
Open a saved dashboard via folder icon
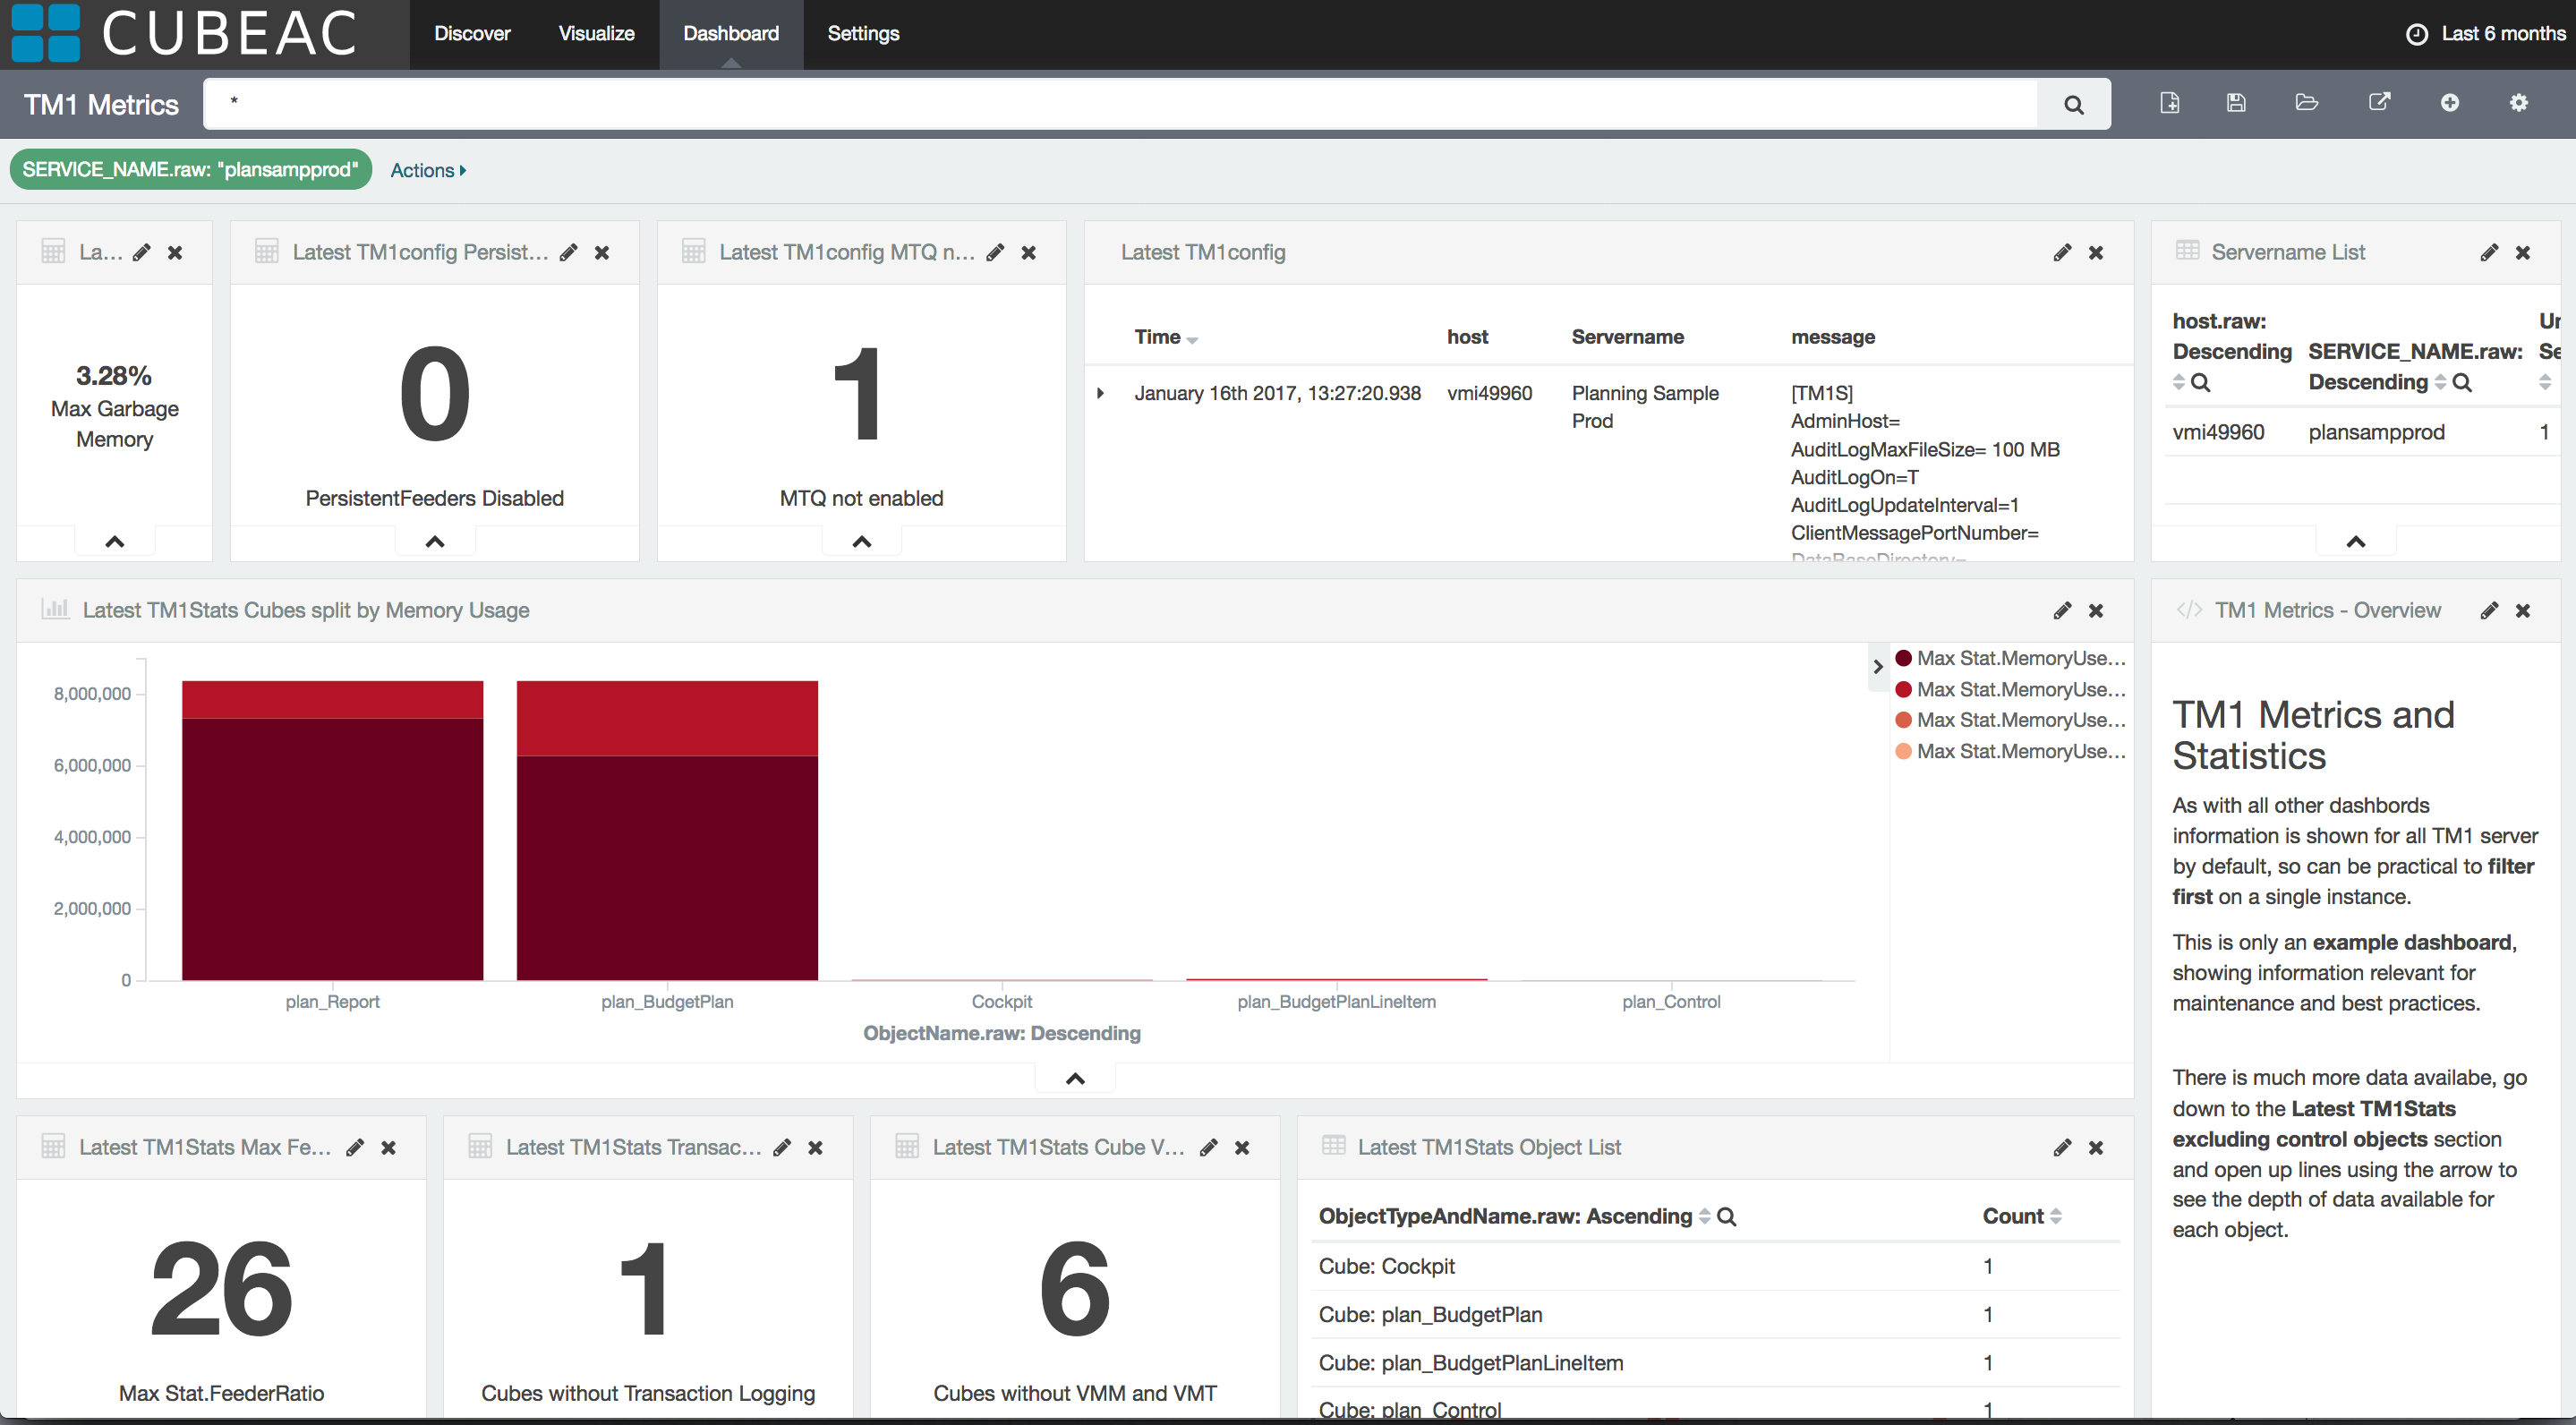coord(2307,103)
